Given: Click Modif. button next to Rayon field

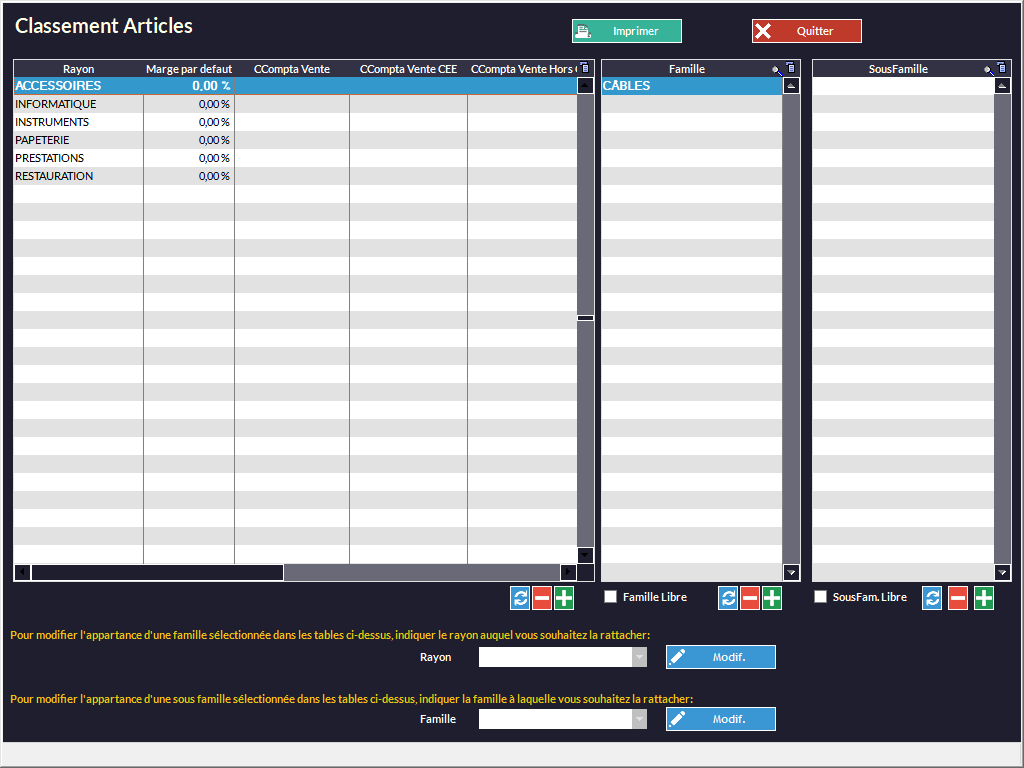Looking at the screenshot, I should [721, 657].
